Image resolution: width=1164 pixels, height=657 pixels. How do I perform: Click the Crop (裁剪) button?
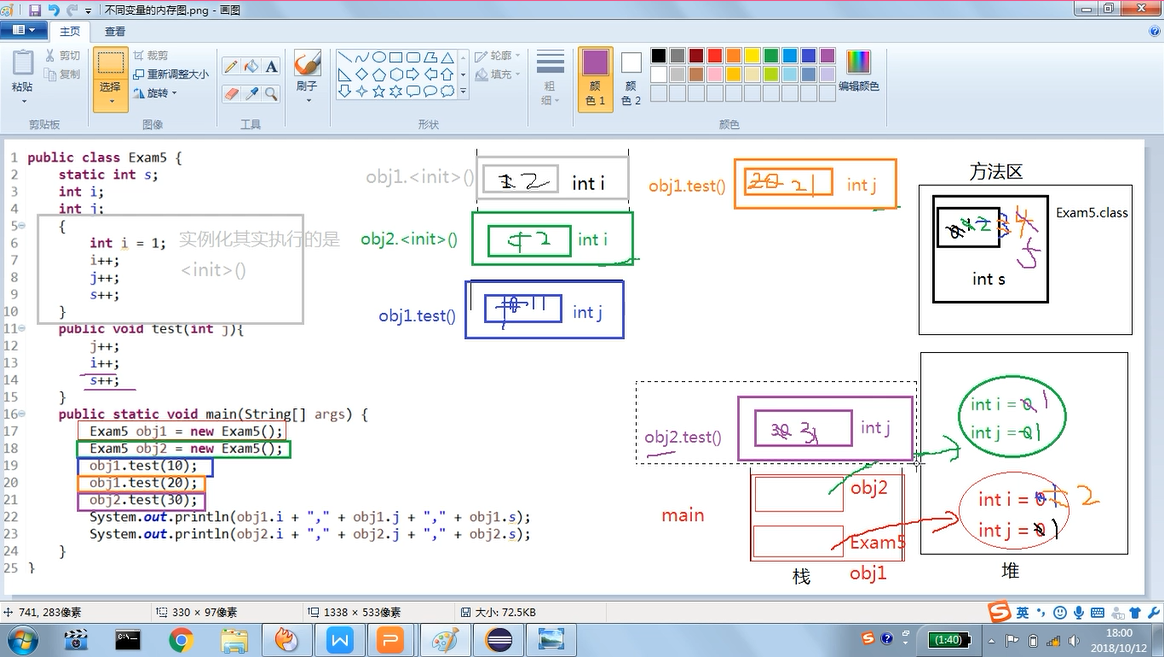point(151,56)
